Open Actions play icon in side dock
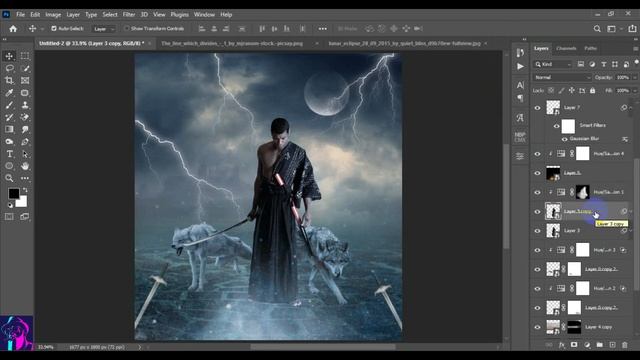Screen dimensions: 640x360 tap(520, 66)
